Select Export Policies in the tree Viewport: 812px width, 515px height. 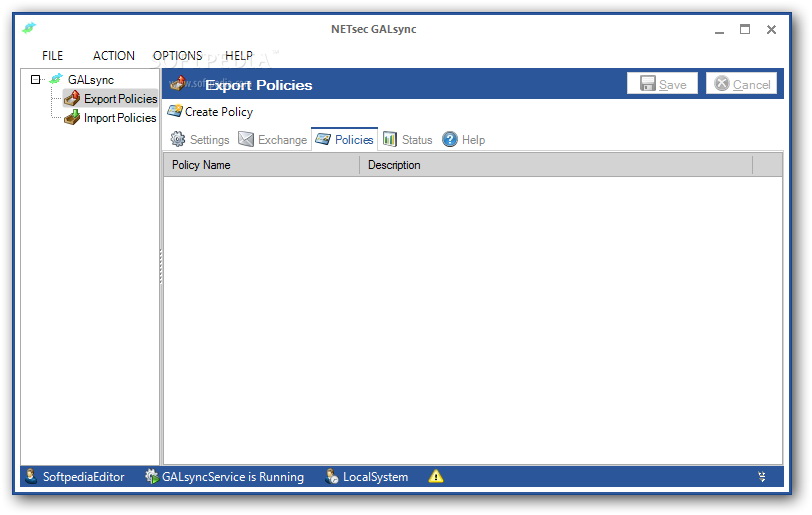click(x=120, y=98)
